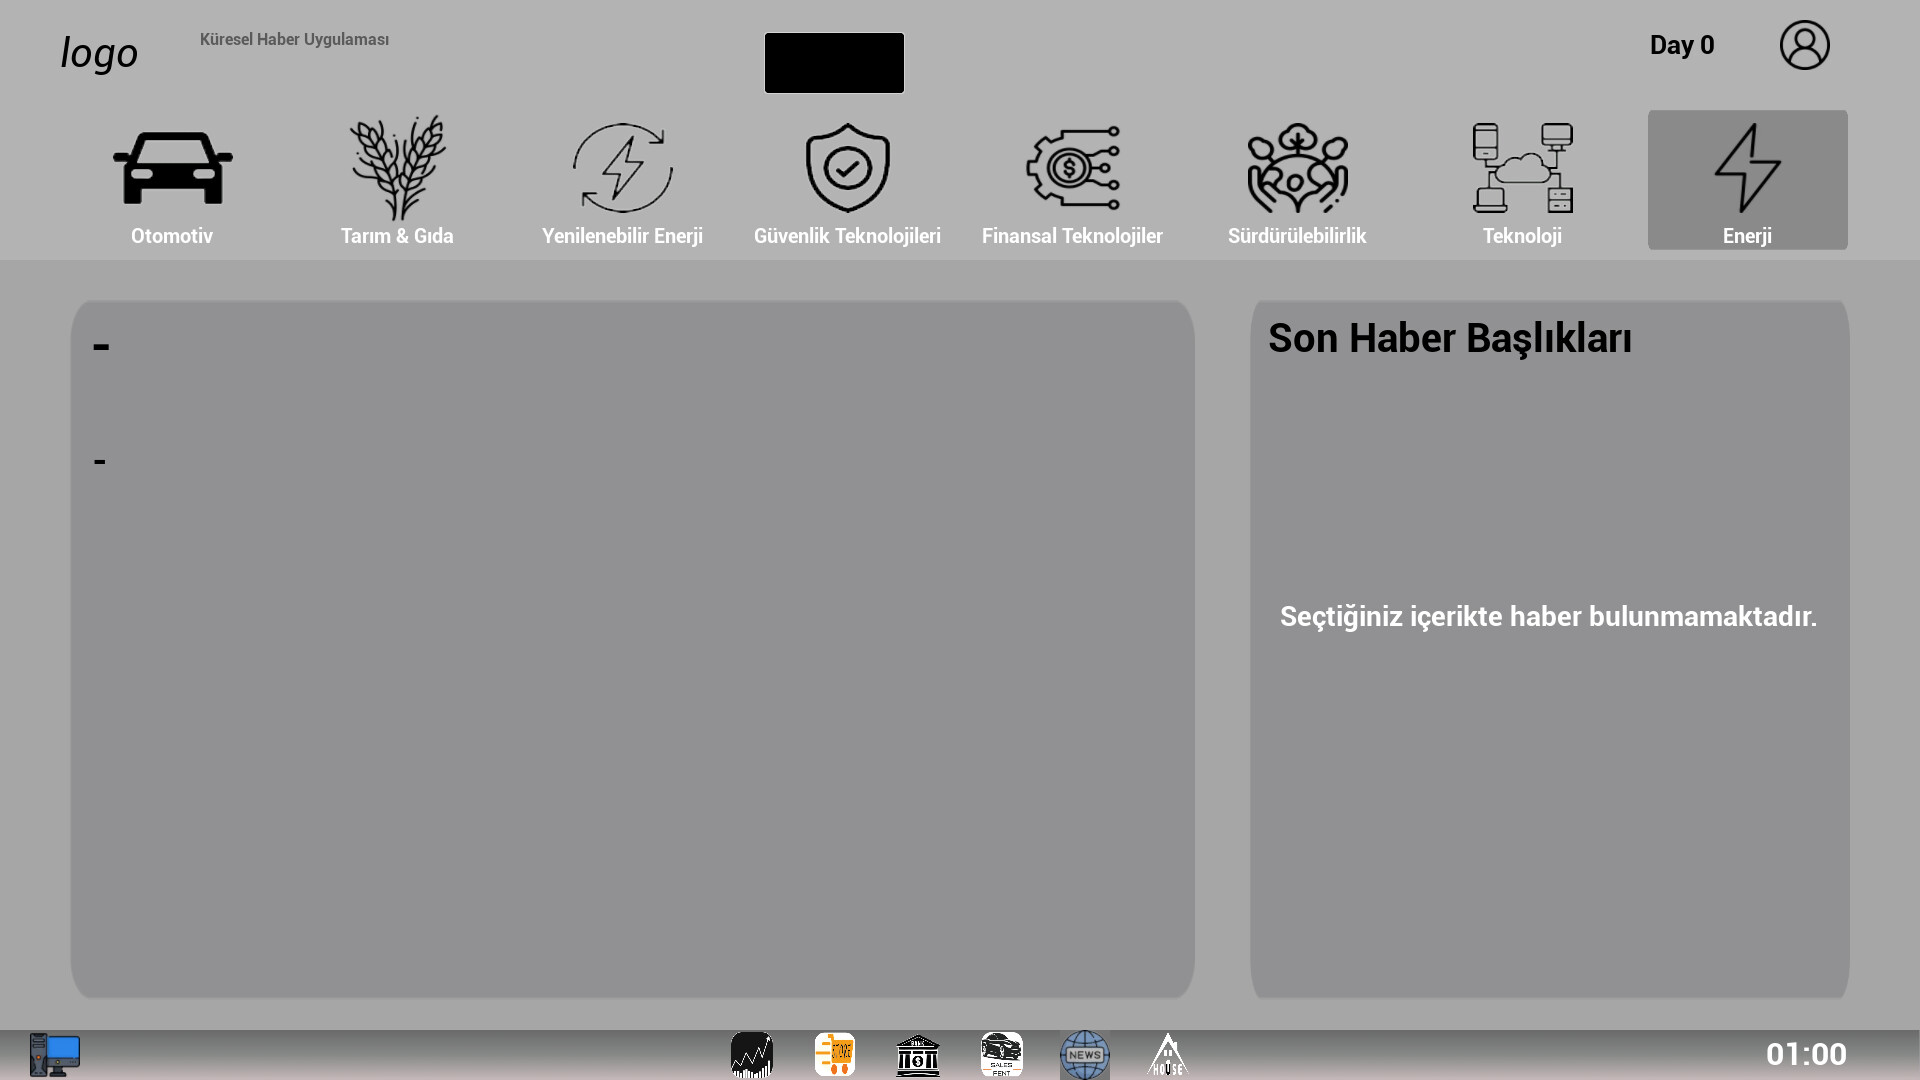This screenshot has width=1920, height=1080.
Task: Open the stock chart app from the taskbar
Action: coord(752,1054)
